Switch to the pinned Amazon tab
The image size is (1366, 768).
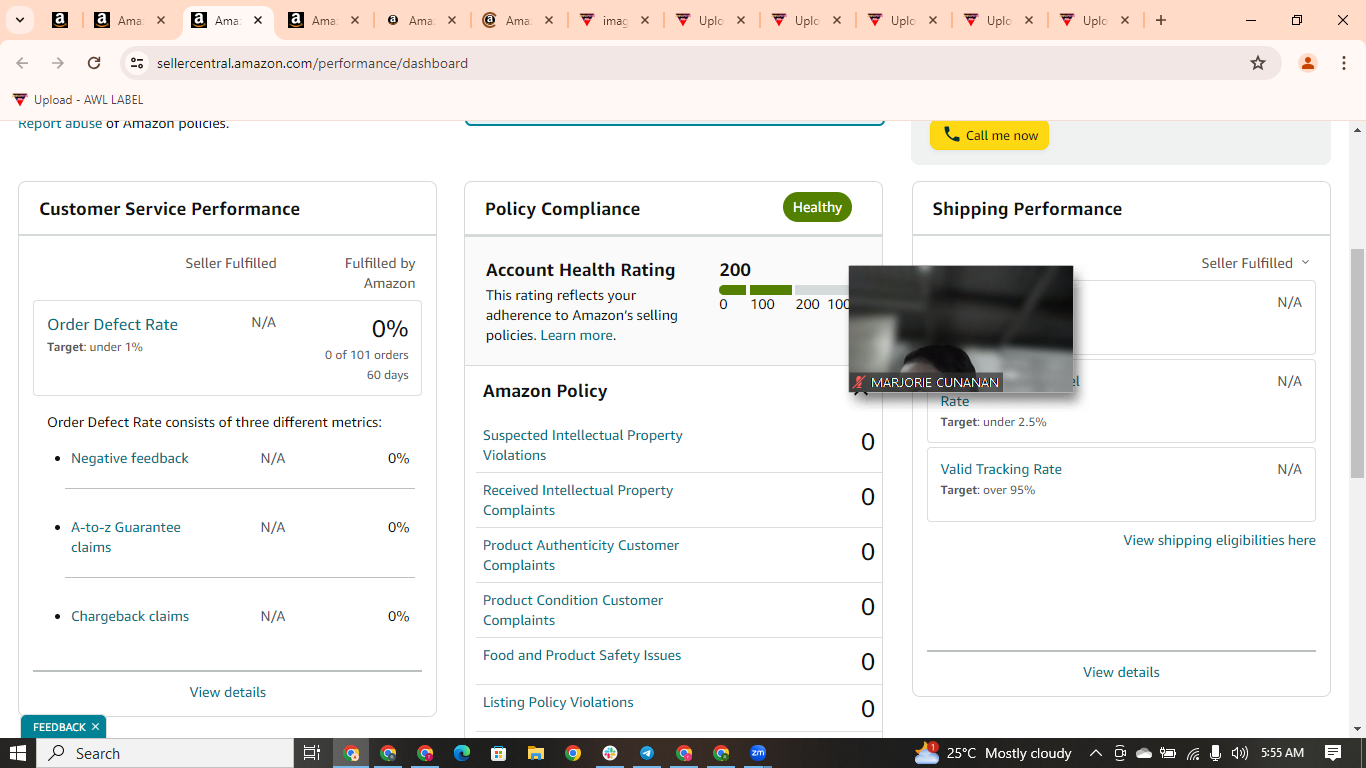(x=59, y=20)
